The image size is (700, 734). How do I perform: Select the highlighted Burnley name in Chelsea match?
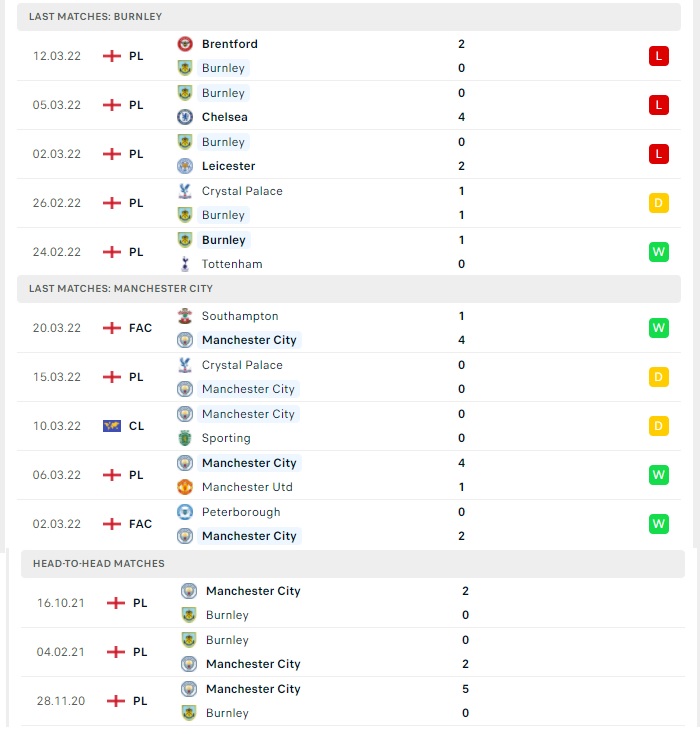[x=223, y=93]
